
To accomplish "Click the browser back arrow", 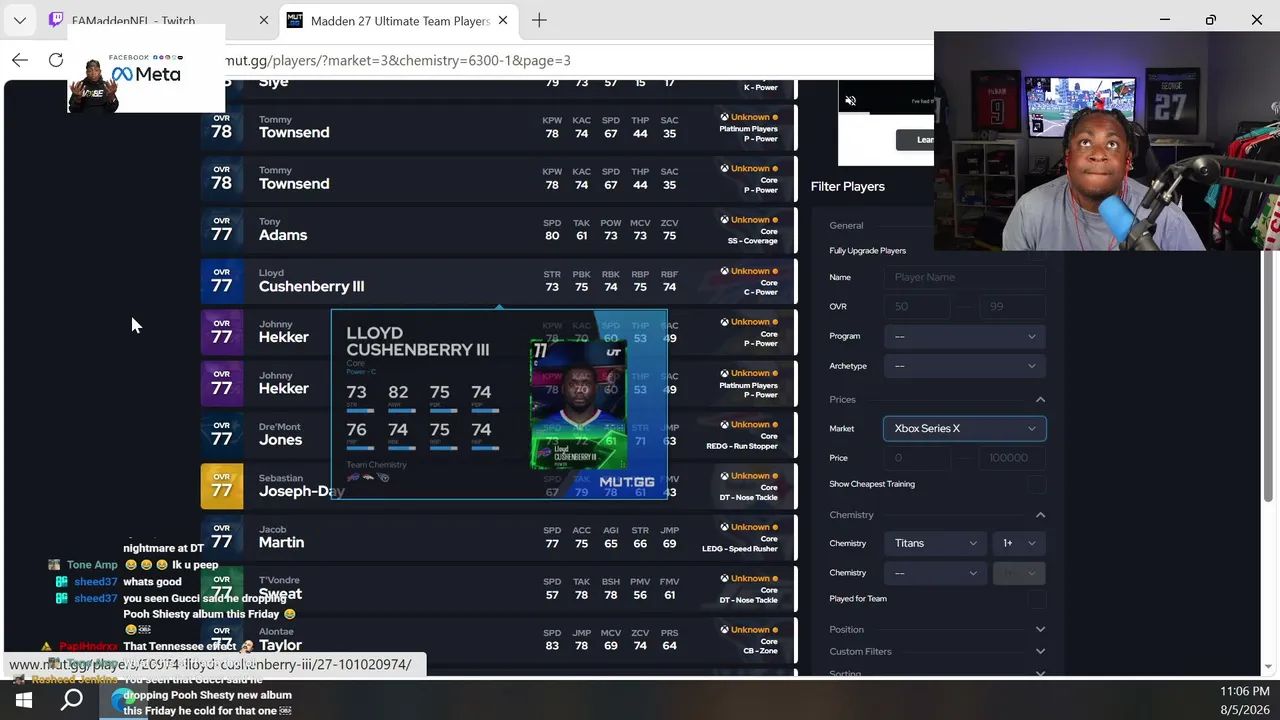I will [20, 60].
